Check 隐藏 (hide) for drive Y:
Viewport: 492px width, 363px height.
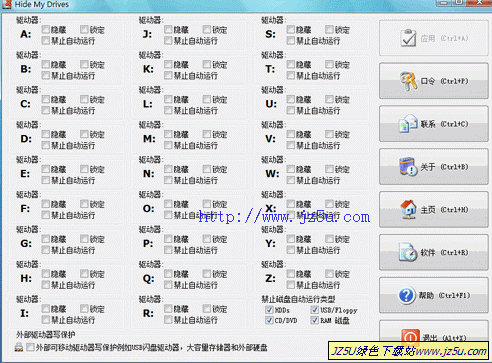pyautogui.click(x=291, y=239)
